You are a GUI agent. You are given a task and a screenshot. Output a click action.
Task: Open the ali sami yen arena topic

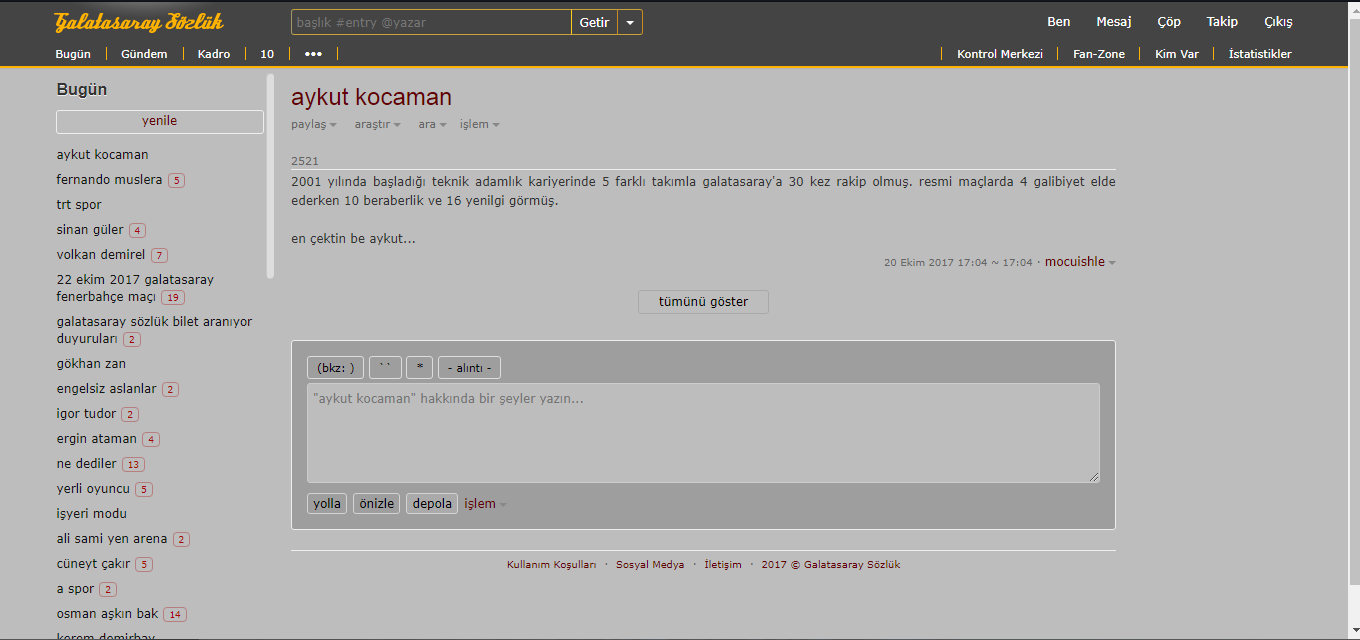[112, 539]
